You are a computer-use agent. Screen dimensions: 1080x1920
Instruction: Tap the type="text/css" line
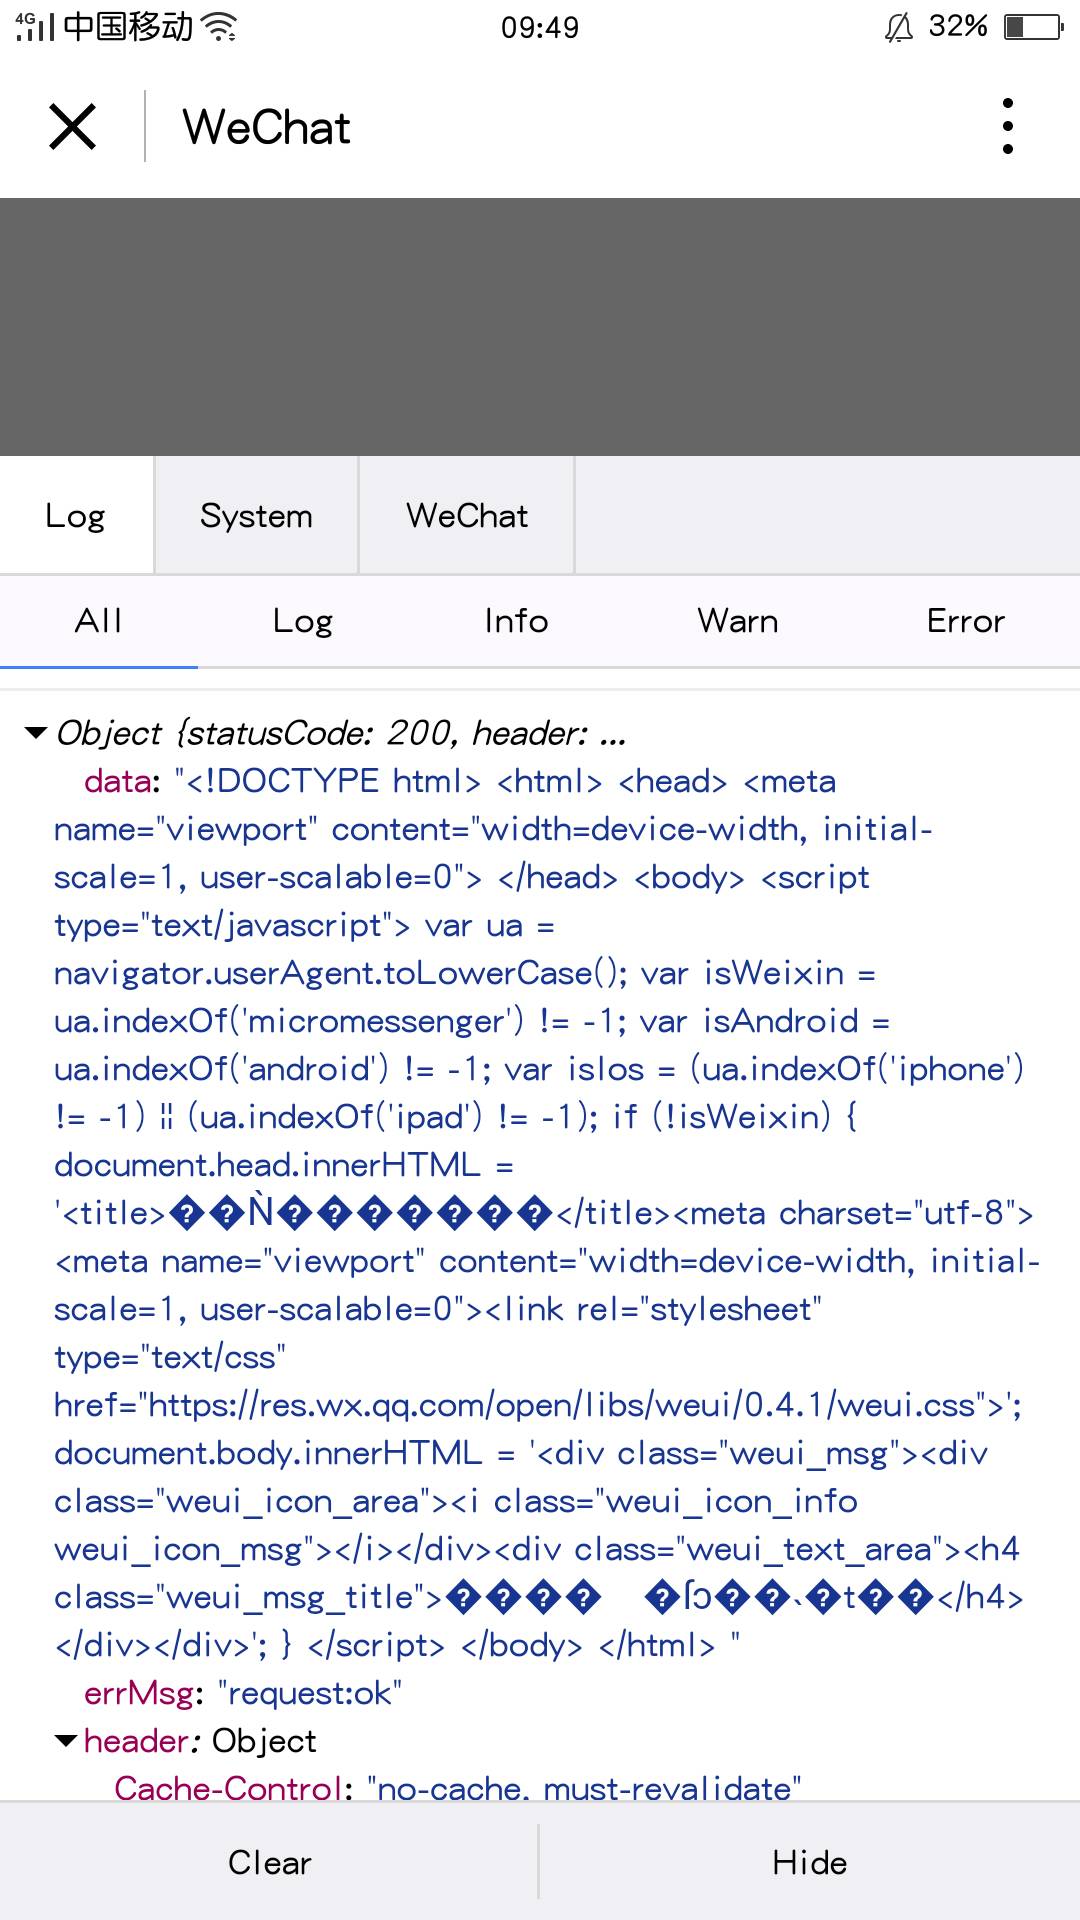click(170, 1357)
